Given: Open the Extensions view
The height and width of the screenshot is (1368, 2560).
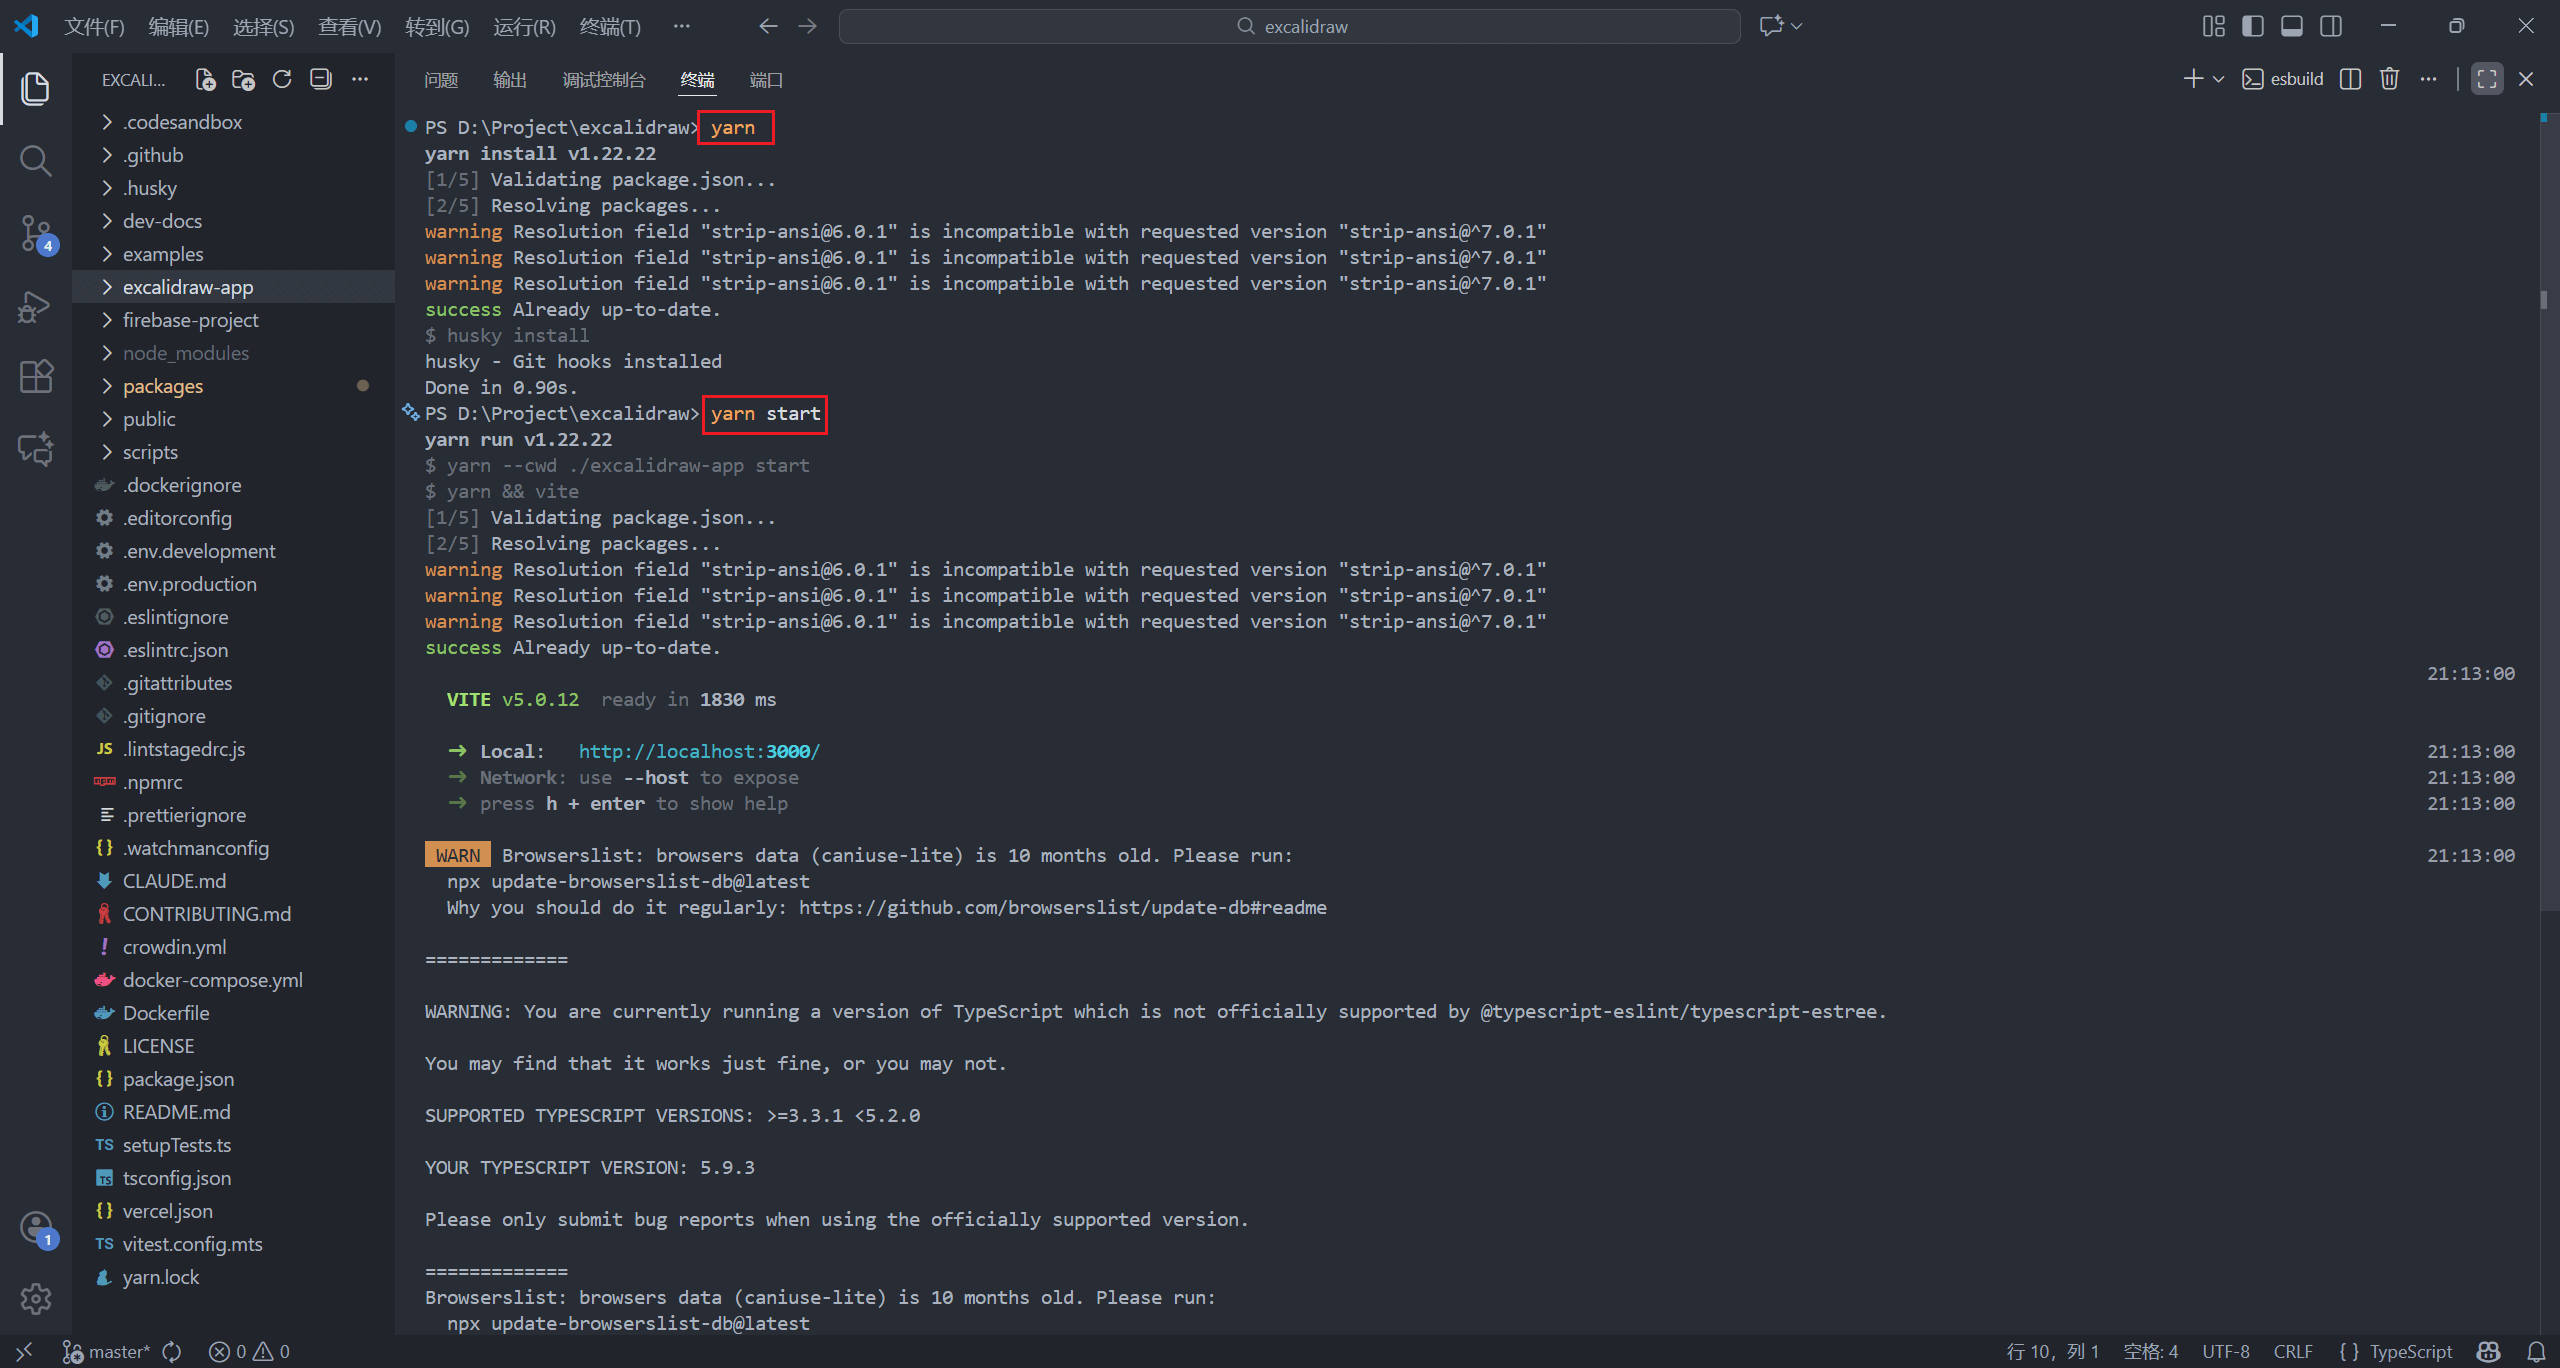Looking at the screenshot, I should (x=36, y=377).
